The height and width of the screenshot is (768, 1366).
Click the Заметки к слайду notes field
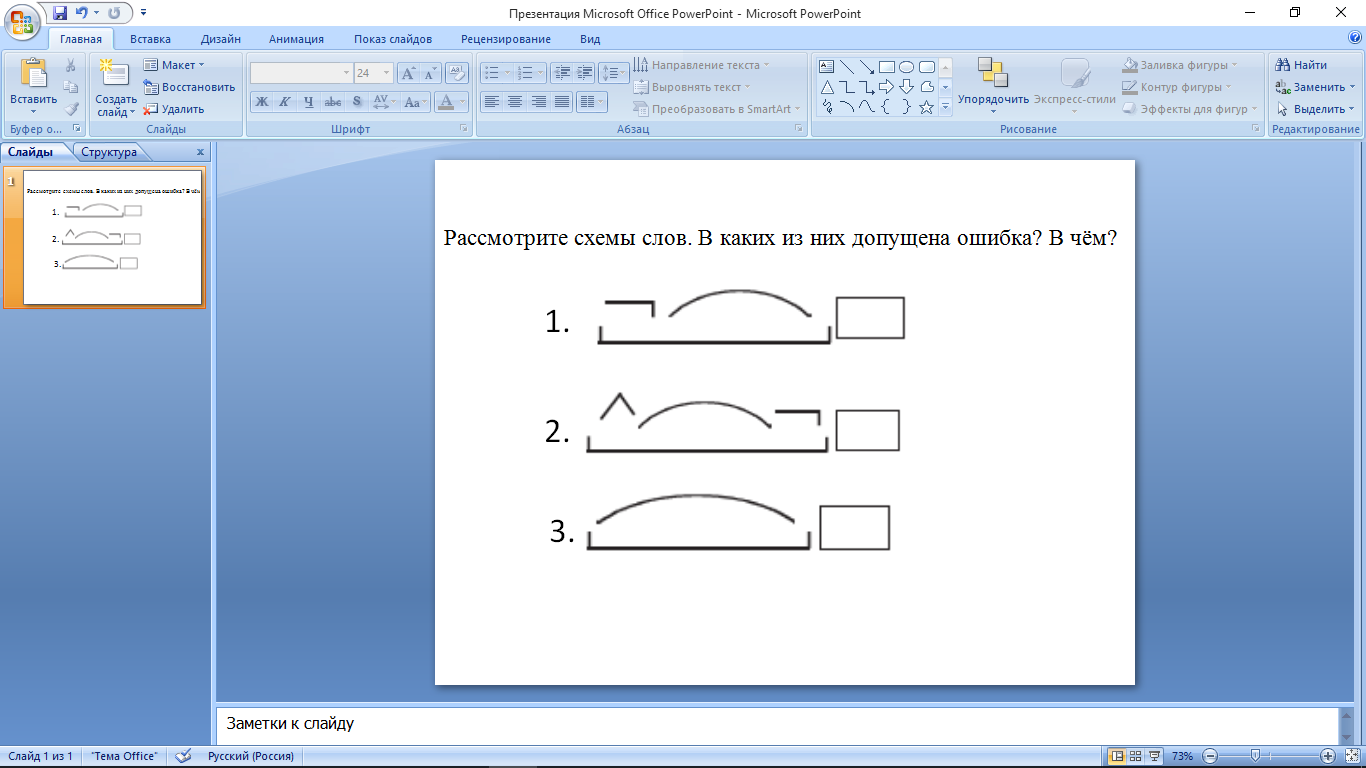pos(776,724)
